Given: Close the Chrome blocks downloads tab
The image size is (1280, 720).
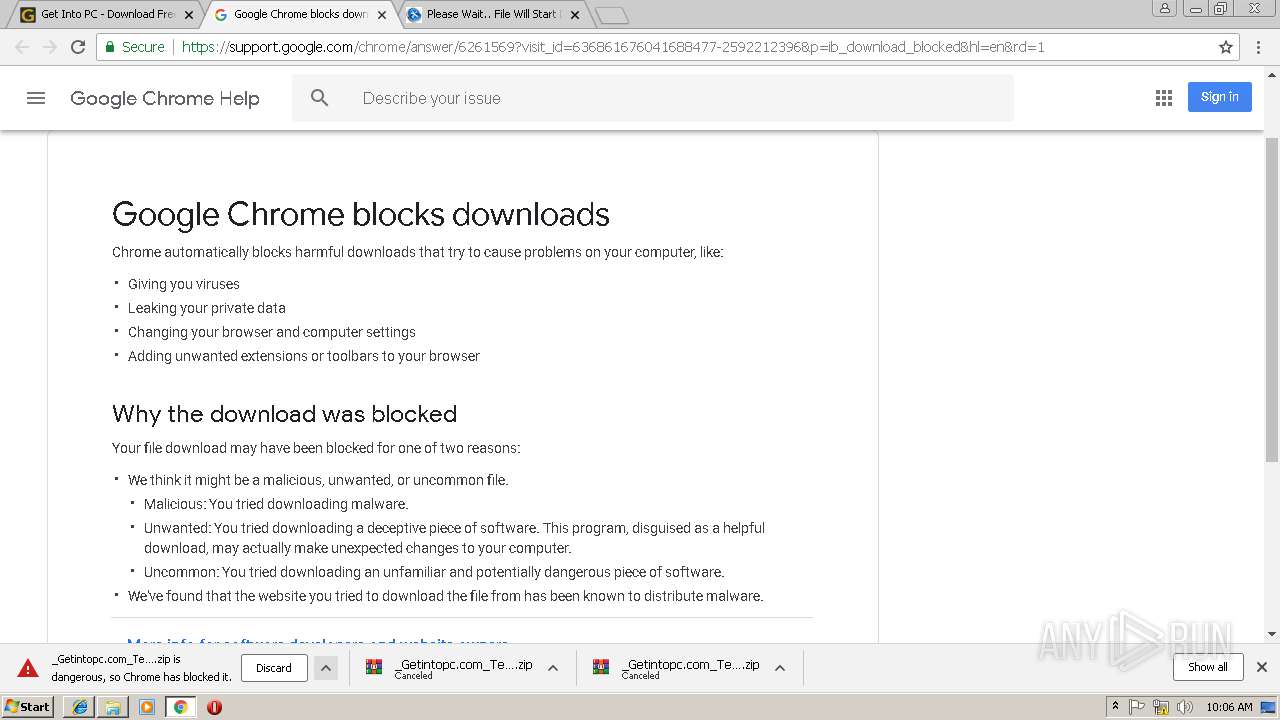Looking at the screenshot, I should click(382, 15).
